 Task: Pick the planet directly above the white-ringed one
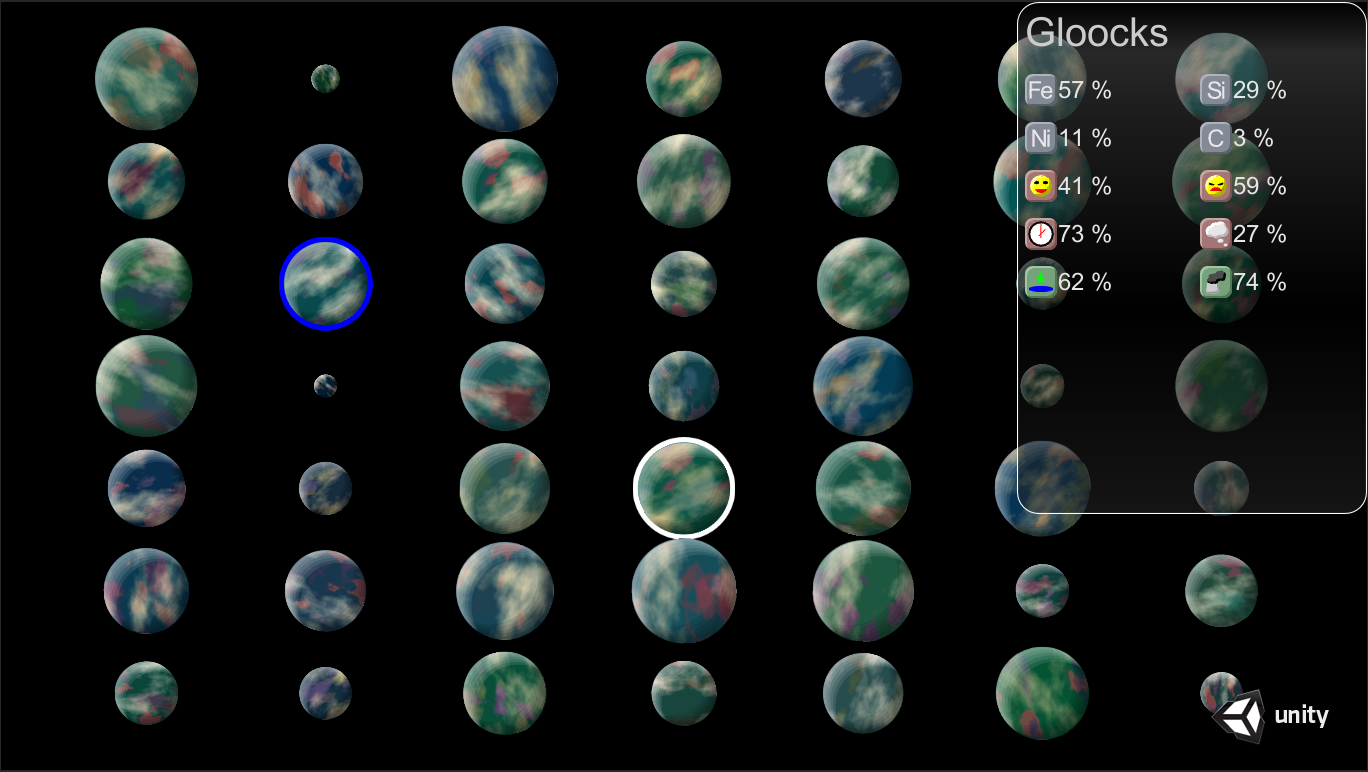coord(684,386)
